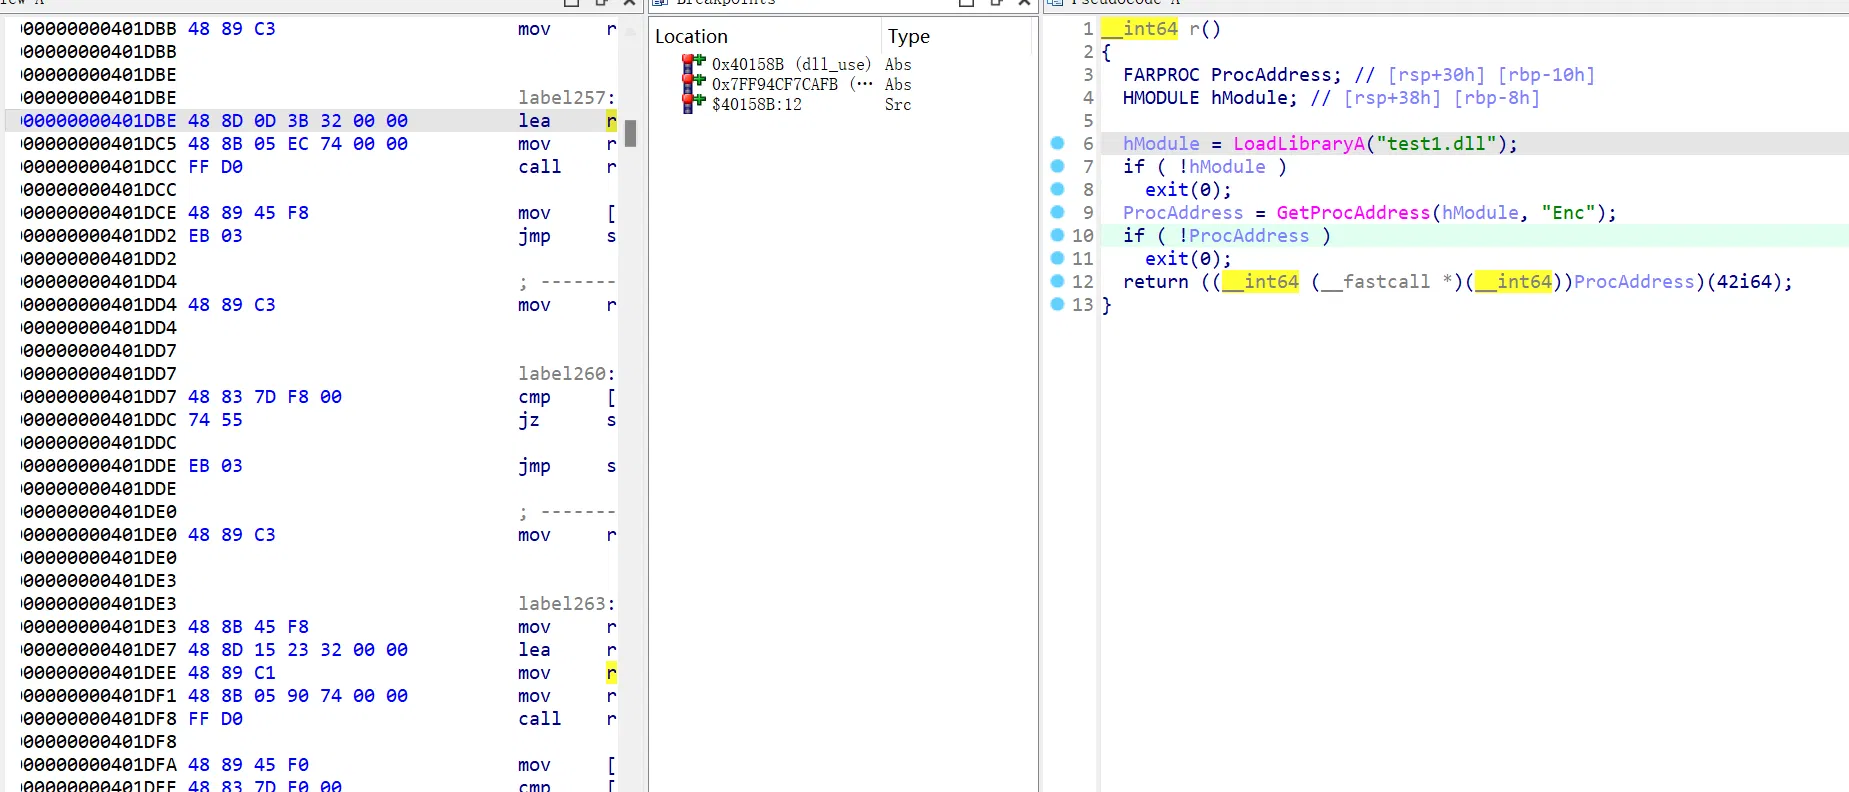Toggle breakpoint dot on pseudocode line 11
Viewport: 1849px width, 792px height.
(x=1057, y=258)
